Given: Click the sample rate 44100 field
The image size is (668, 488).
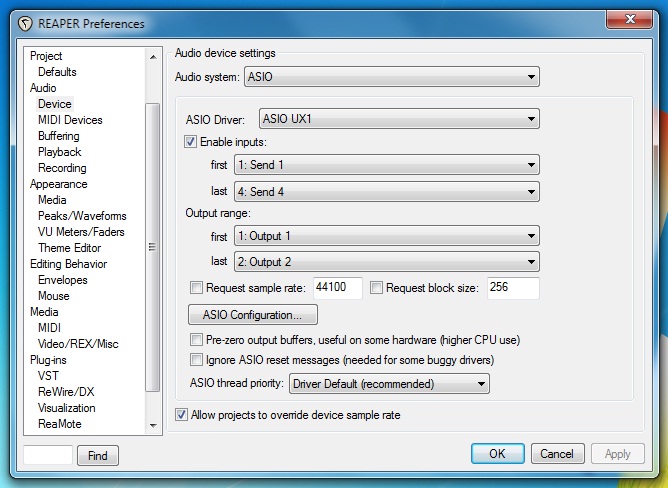Looking at the screenshot, I should [x=337, y=288].
